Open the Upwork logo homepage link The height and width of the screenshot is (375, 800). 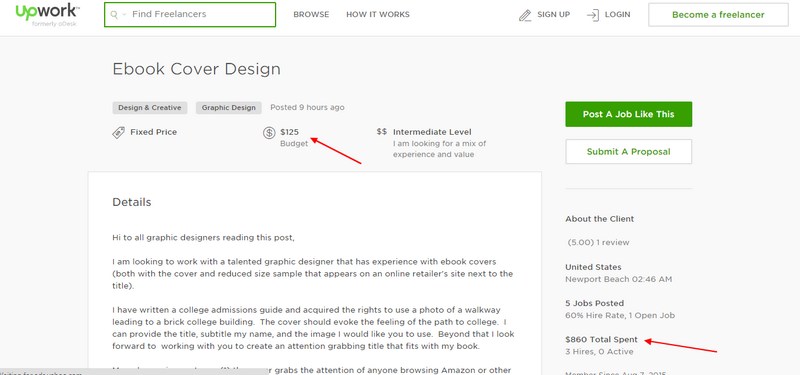pos(47,14)
